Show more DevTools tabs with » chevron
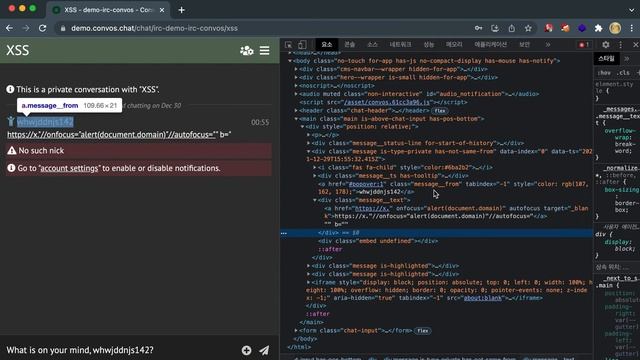640x360 pixels. (548, 44)
